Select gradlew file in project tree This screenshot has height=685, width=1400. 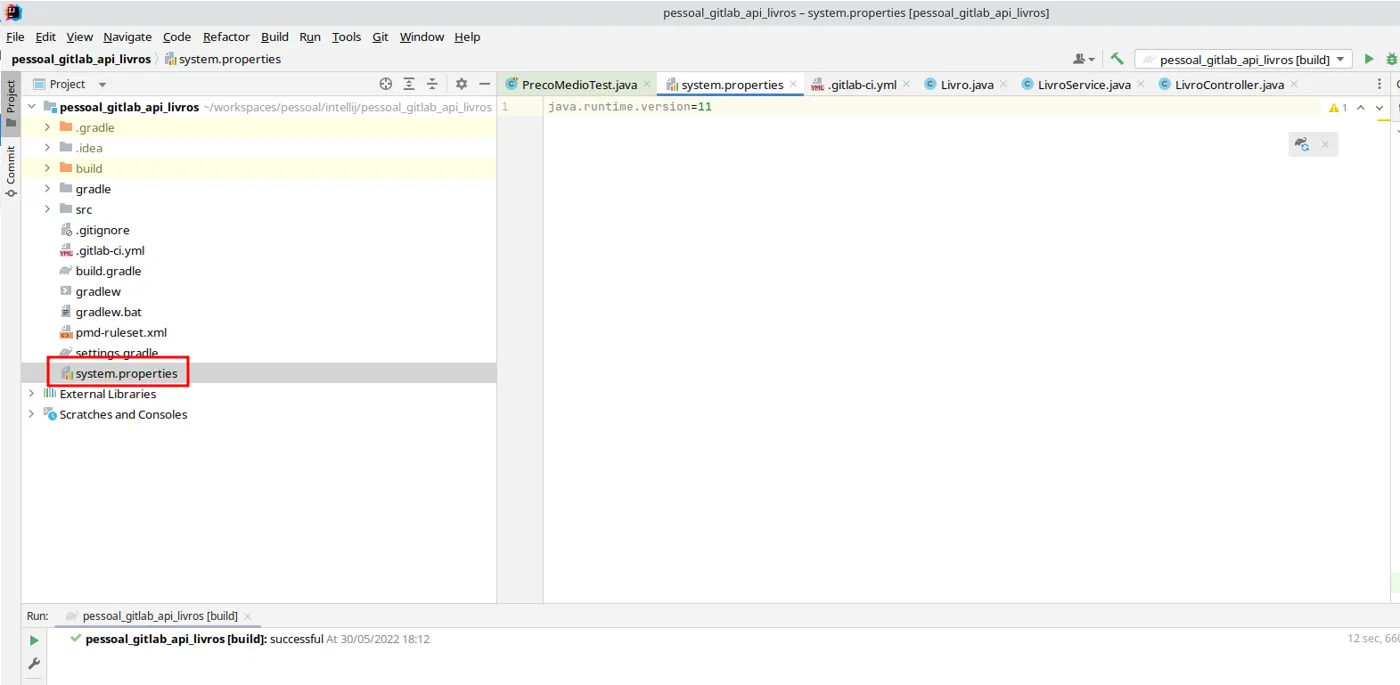coord(90,291)
